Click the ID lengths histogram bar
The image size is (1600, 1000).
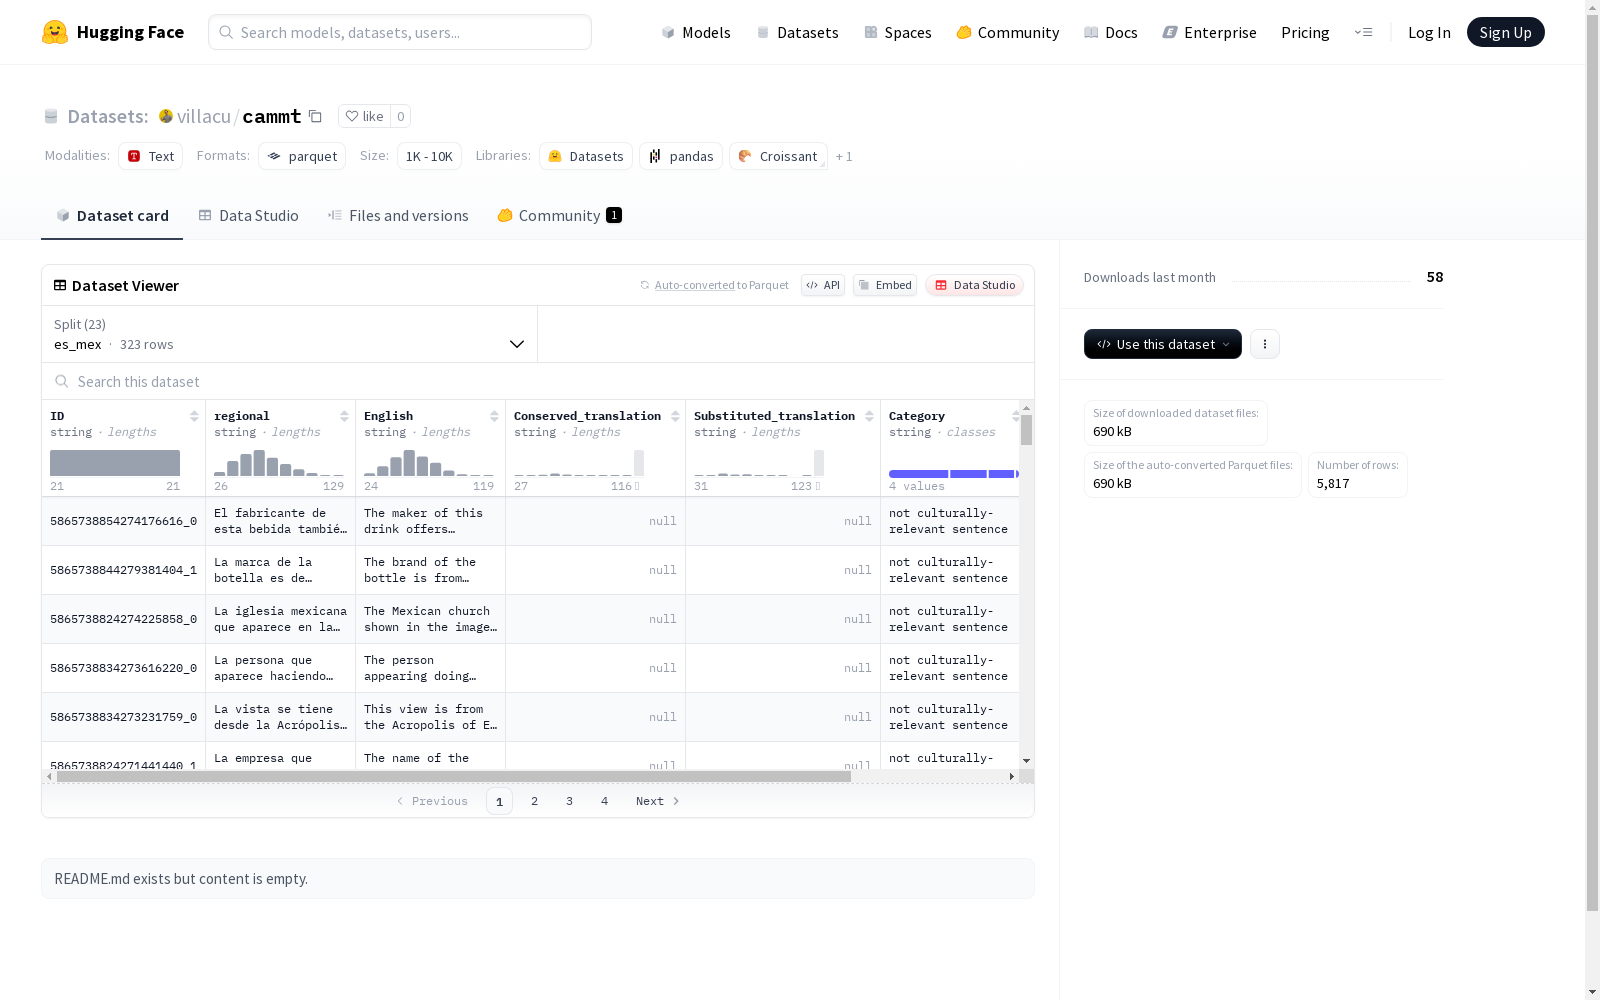115,463
